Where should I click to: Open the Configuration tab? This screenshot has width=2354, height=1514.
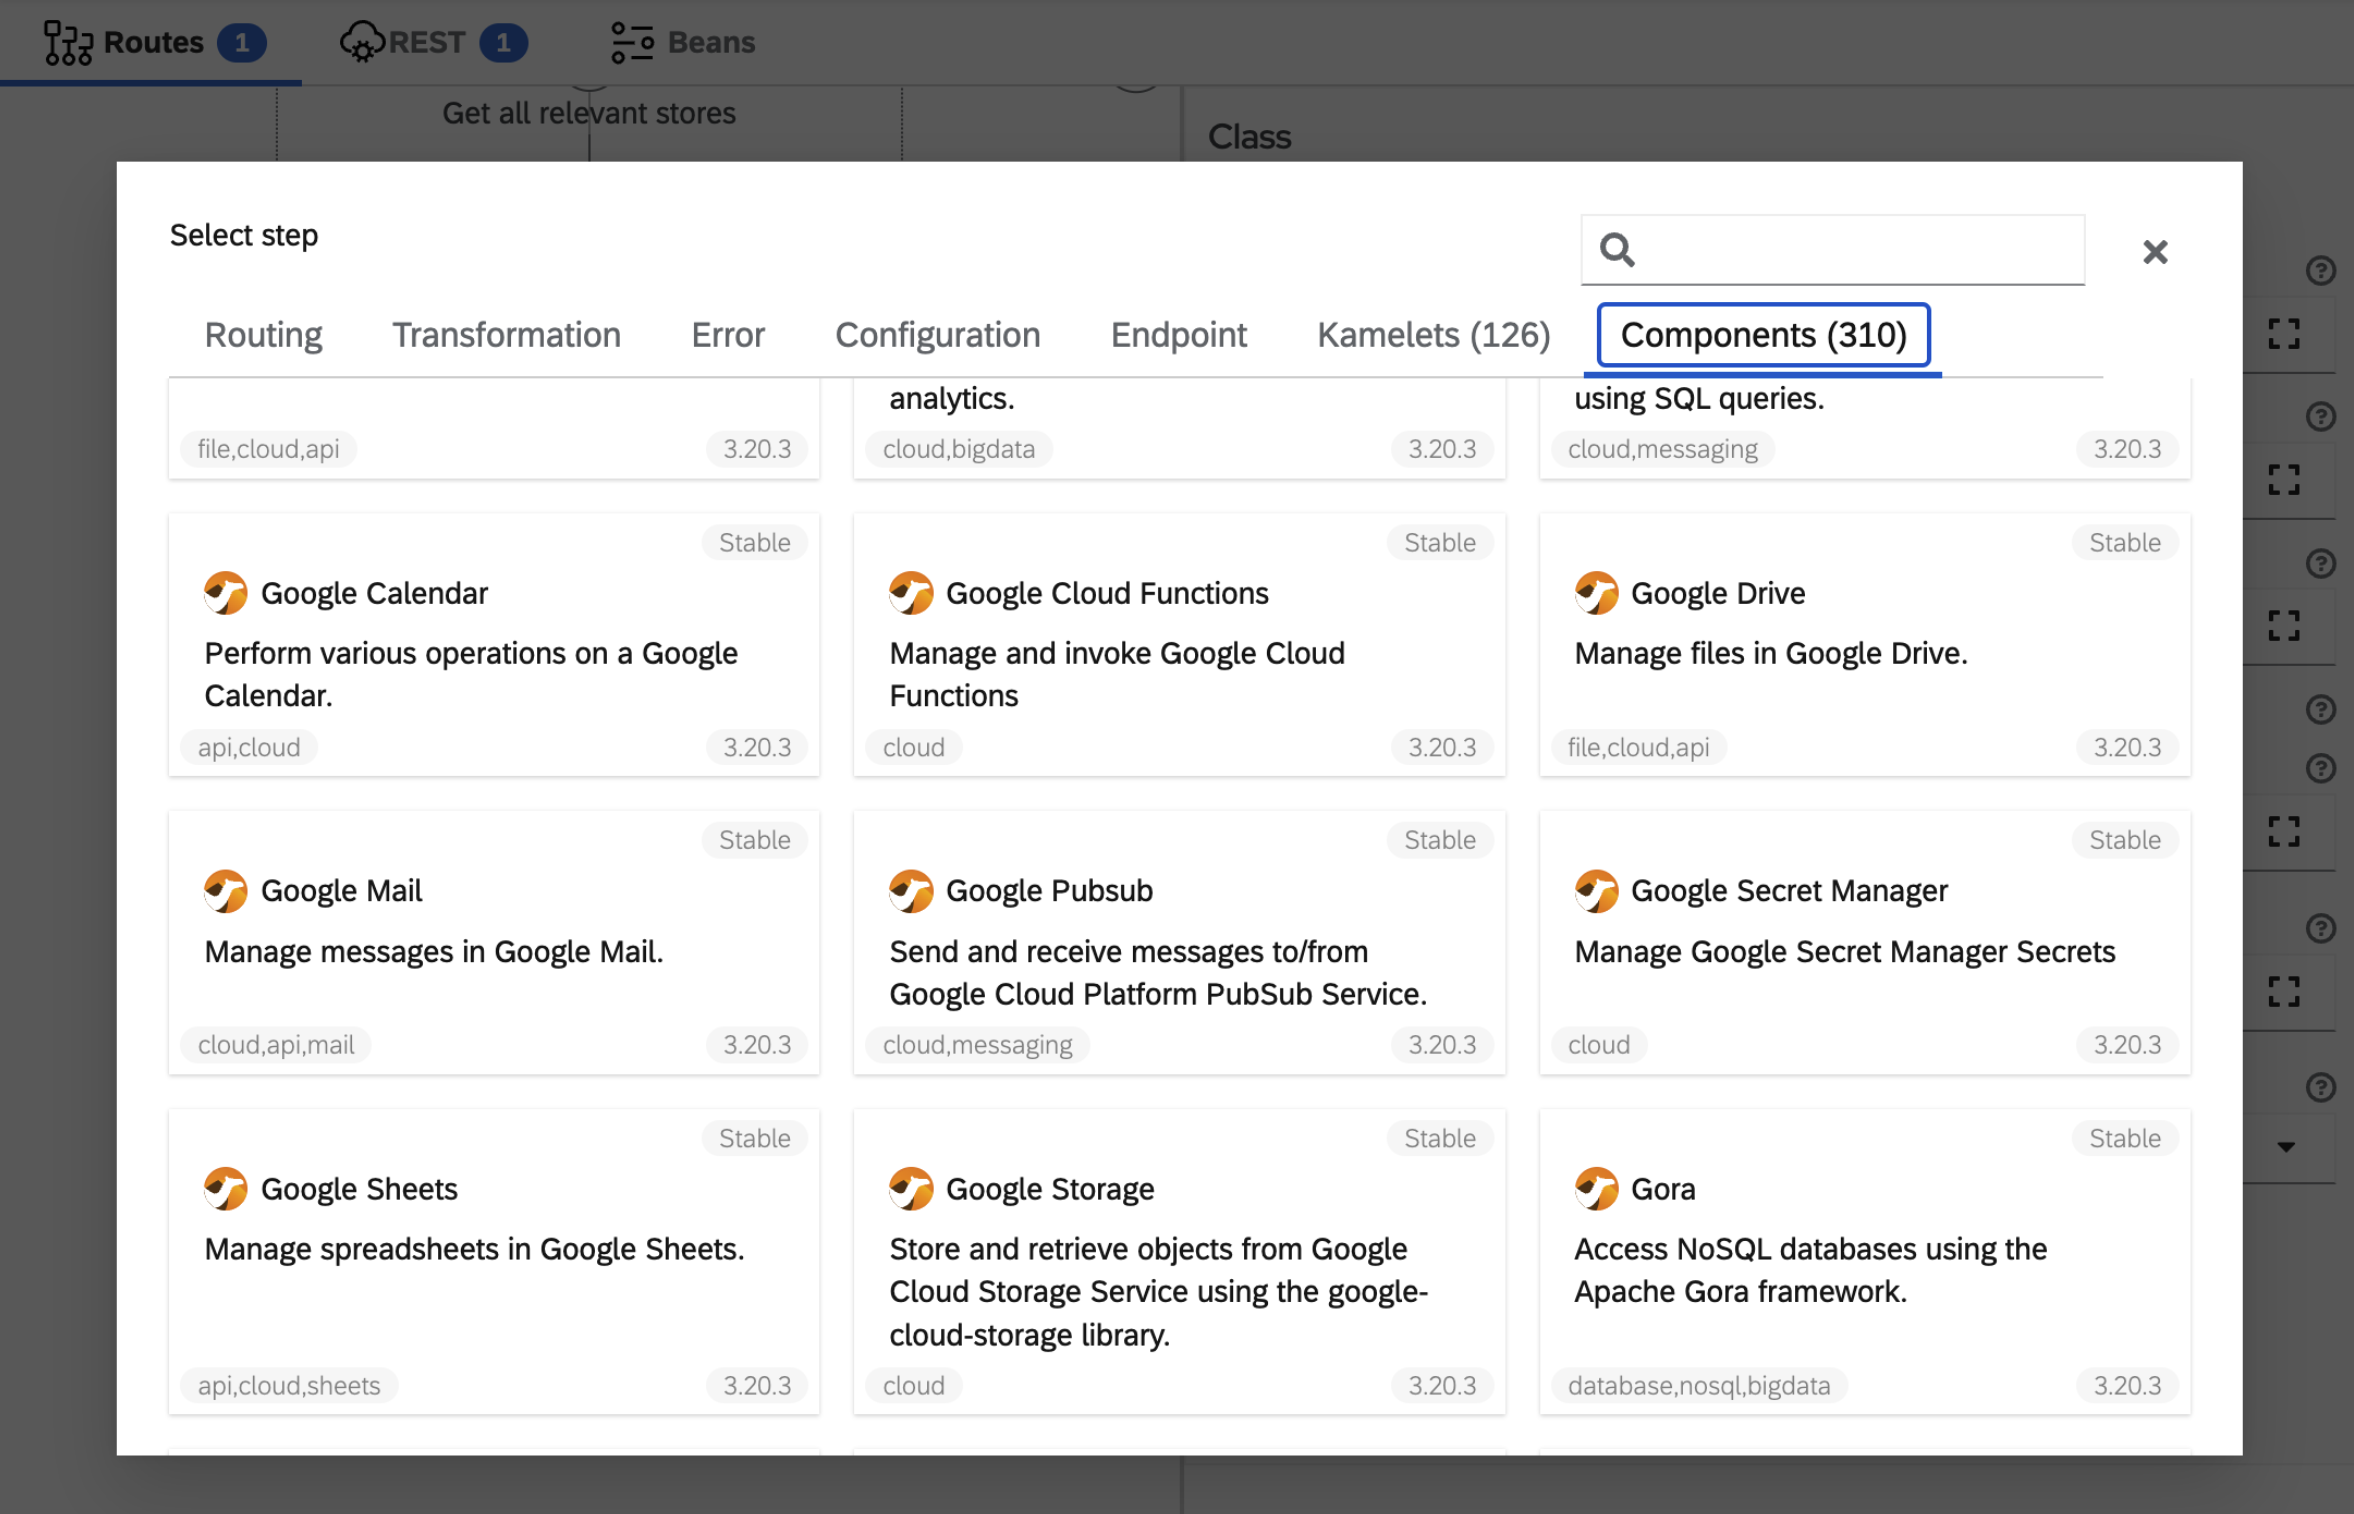point(937,335)
